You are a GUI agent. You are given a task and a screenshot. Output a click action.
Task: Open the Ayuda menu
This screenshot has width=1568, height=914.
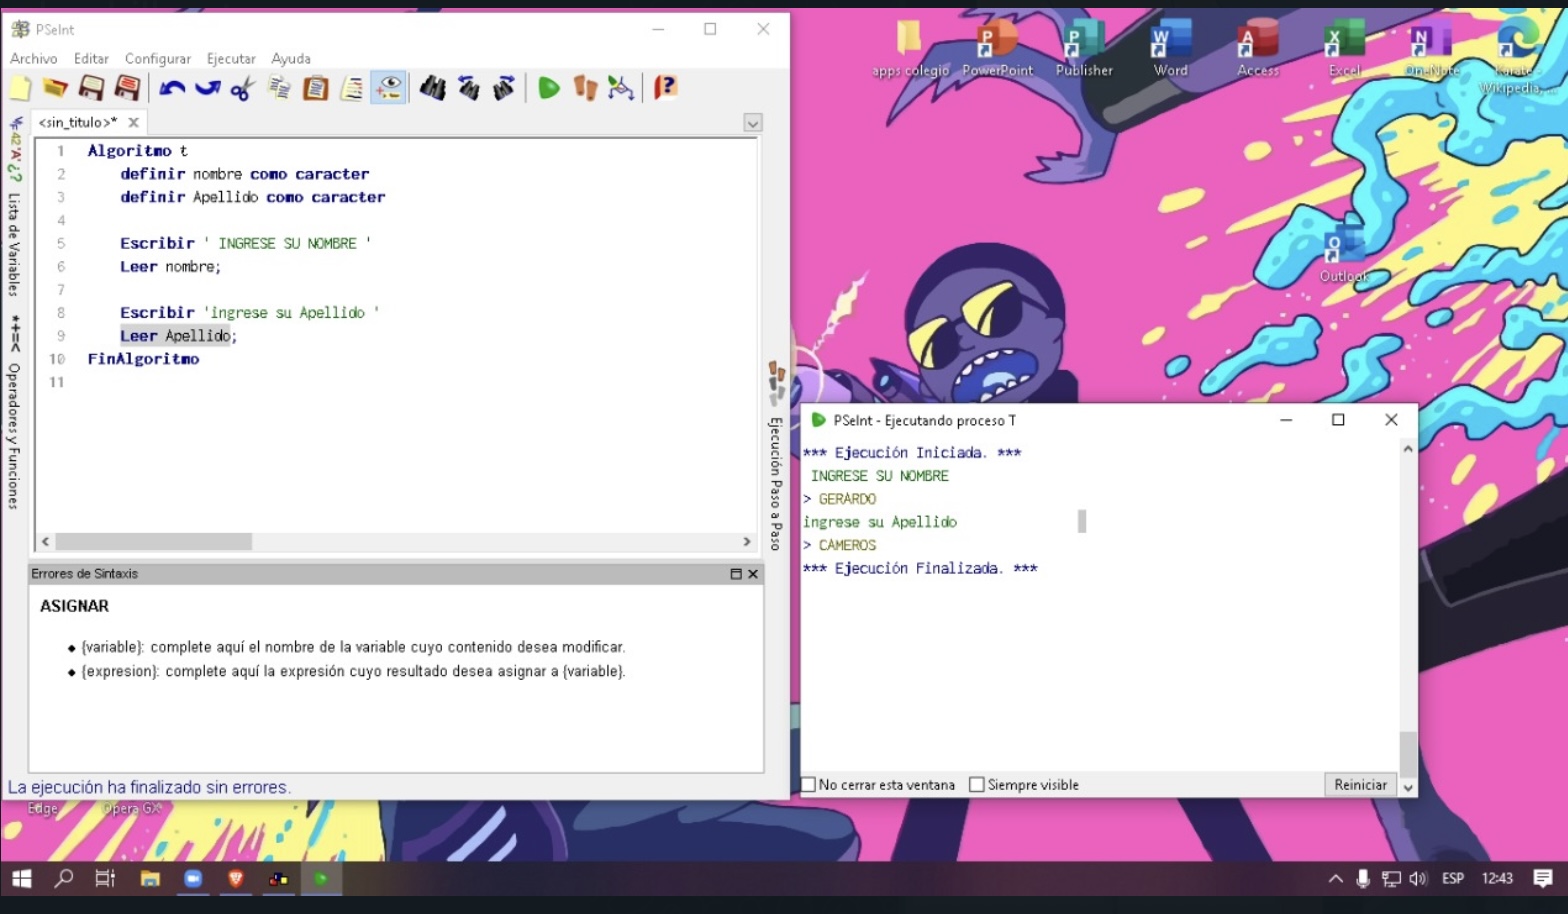291,59
